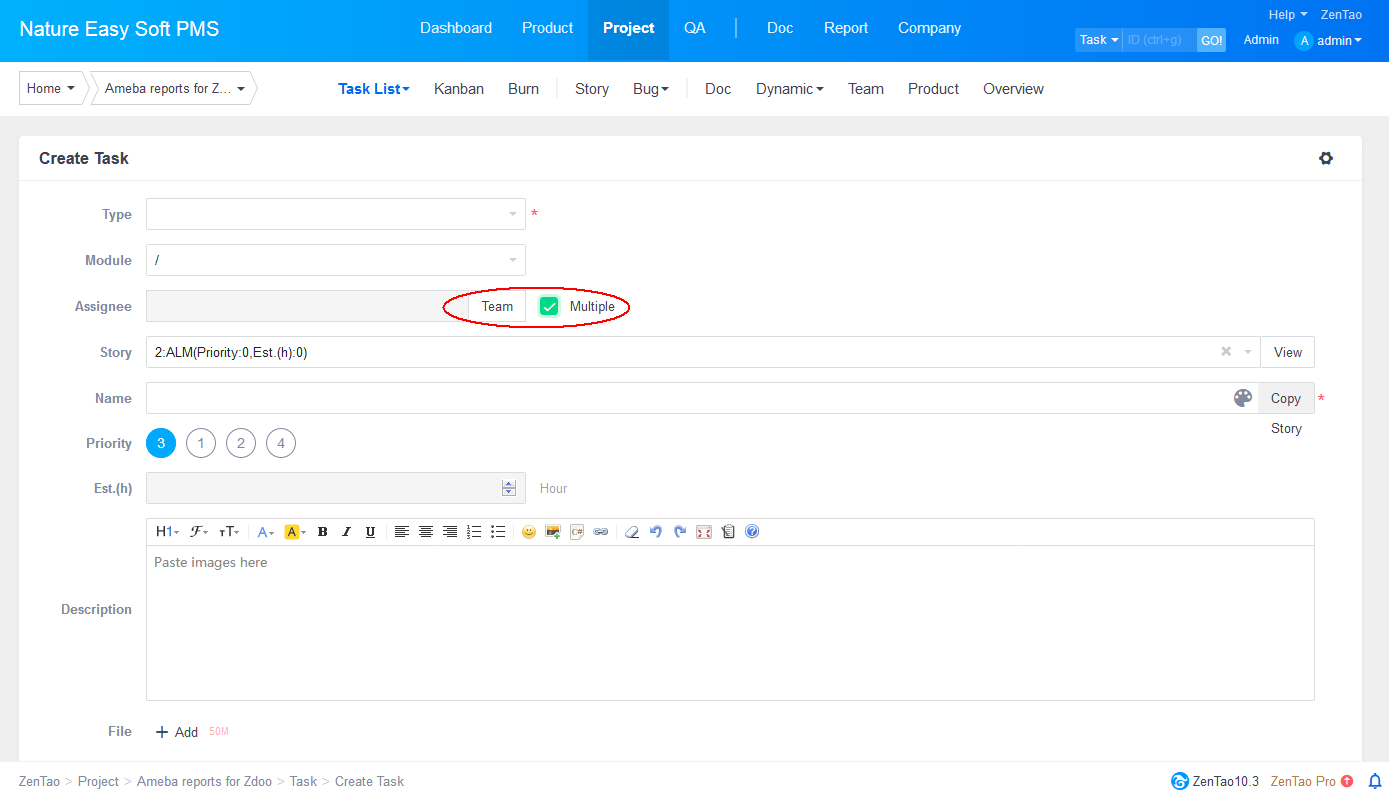1389x793 pixels.
Task: Expand the Module dropdown
Action: click(x=336, y=260)
